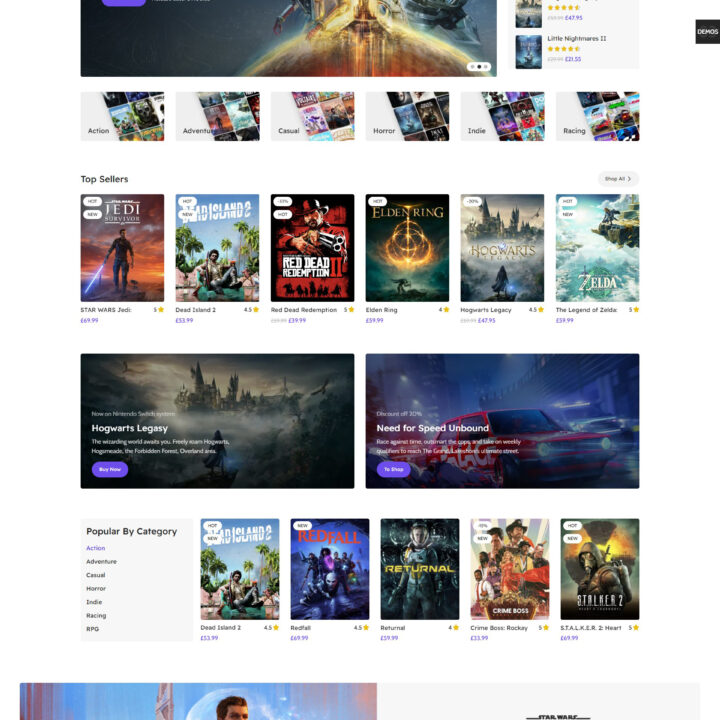Viewport: 720px width, 720px height.
Task: Select the S.T.A.L.K.E.R. 2 cover image
Action: pyautogui.click(x=600, y=569)
